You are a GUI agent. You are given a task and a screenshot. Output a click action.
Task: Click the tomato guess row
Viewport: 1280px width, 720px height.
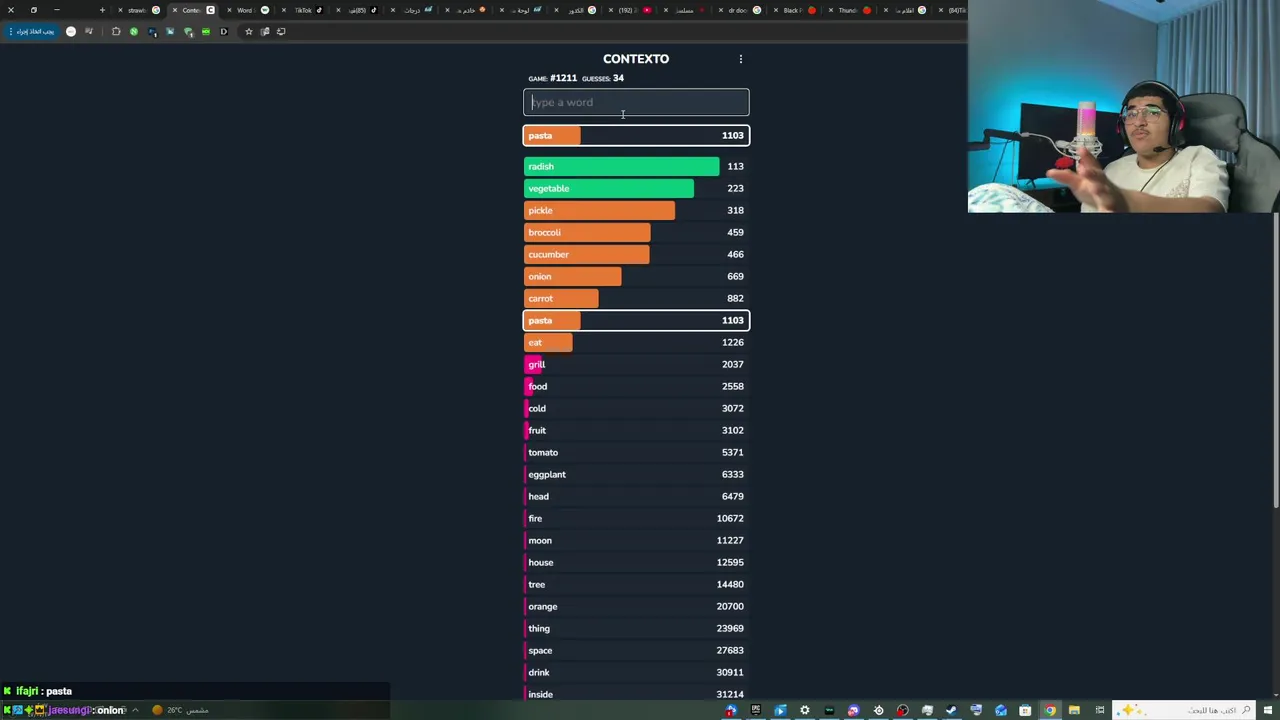click(636, 452)
